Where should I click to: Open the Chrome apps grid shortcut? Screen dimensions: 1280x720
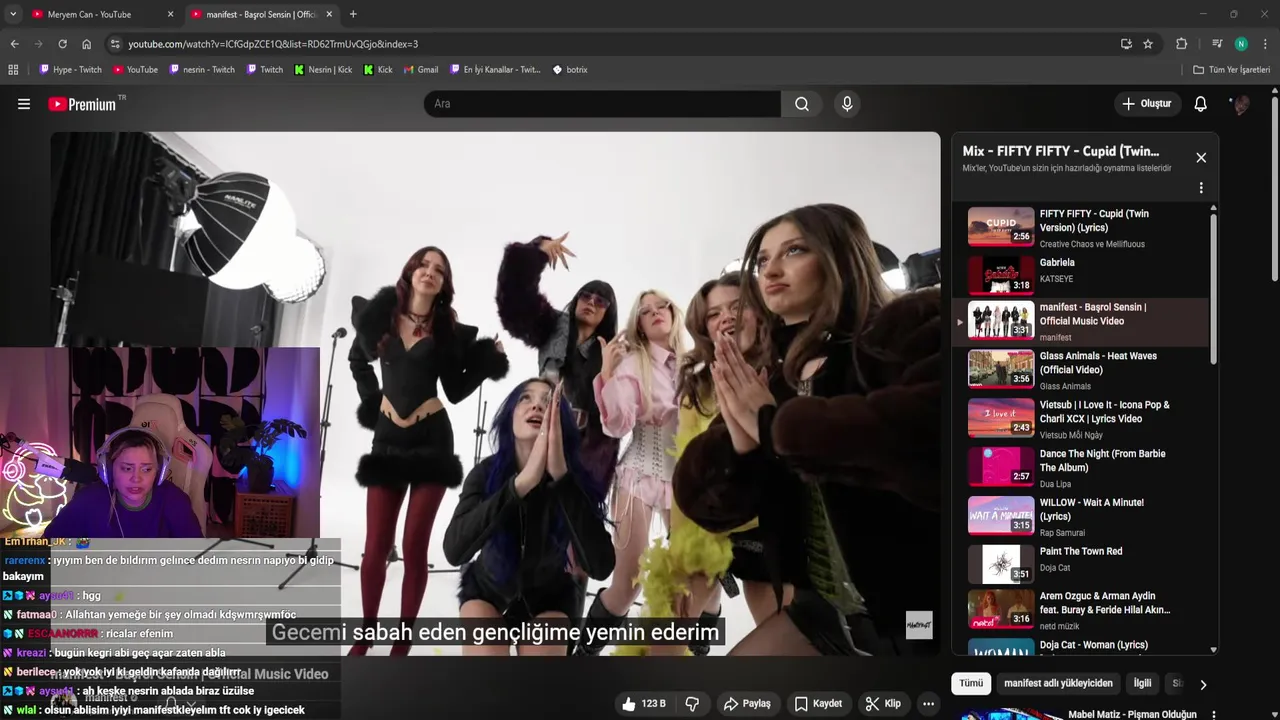tap(13, 70)
